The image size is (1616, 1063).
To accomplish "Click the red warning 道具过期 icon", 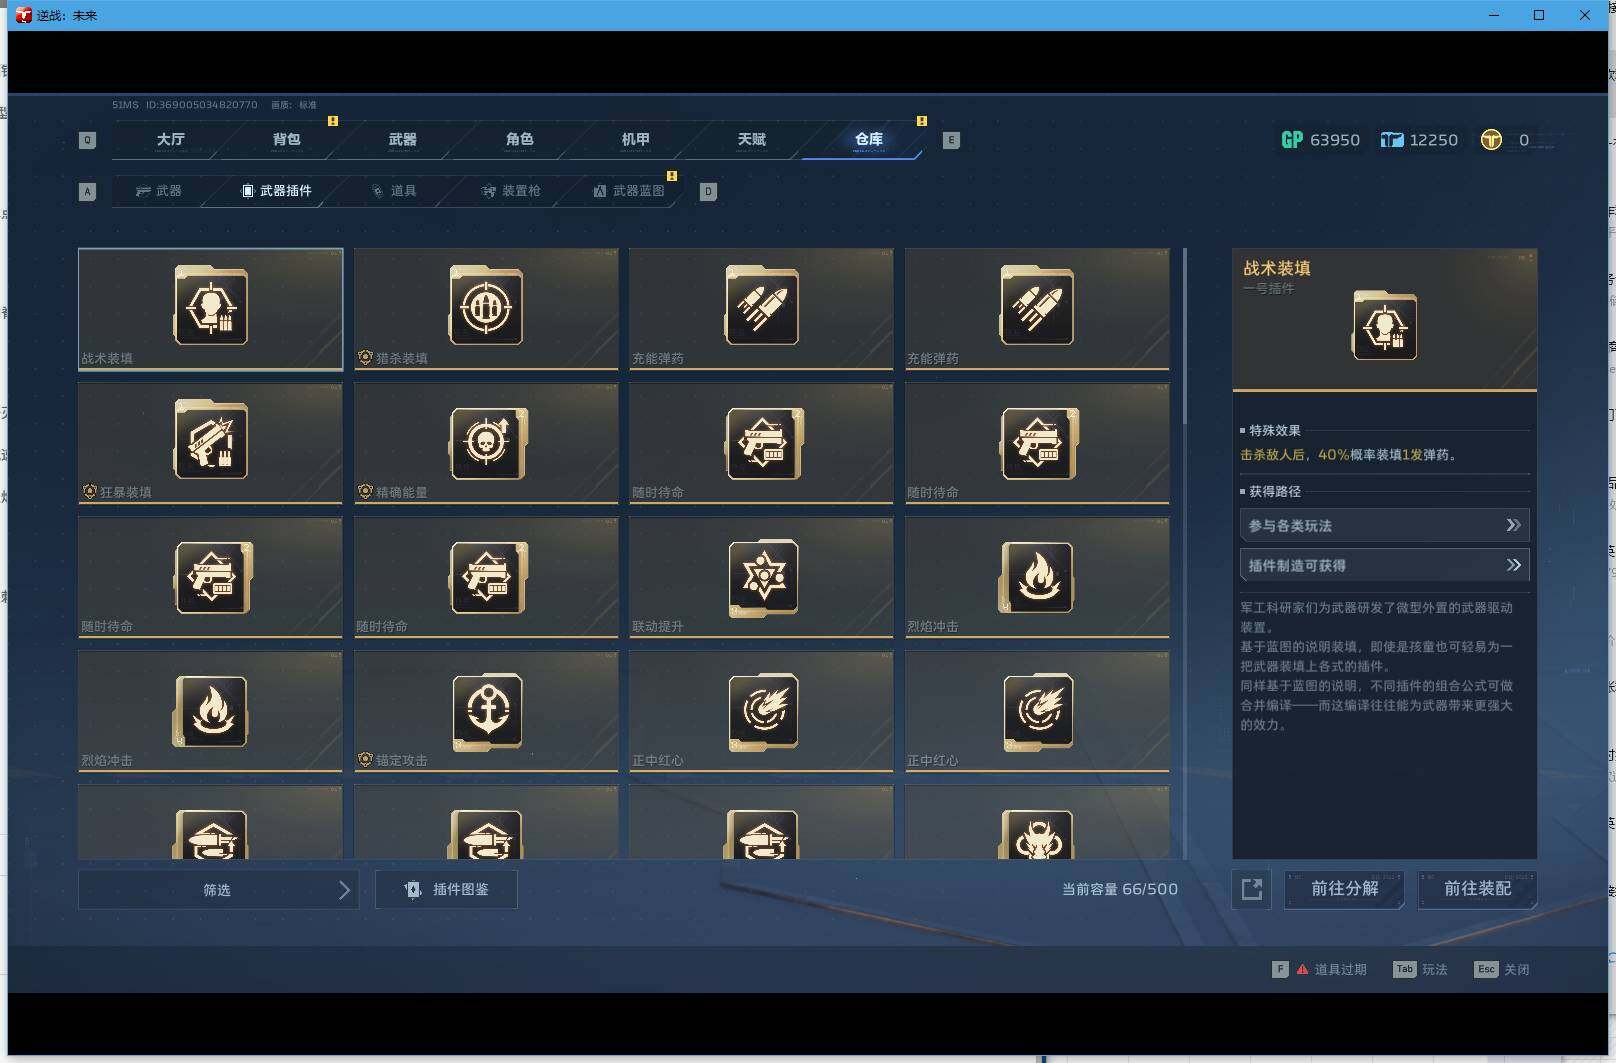I will tap(1302, 969).
